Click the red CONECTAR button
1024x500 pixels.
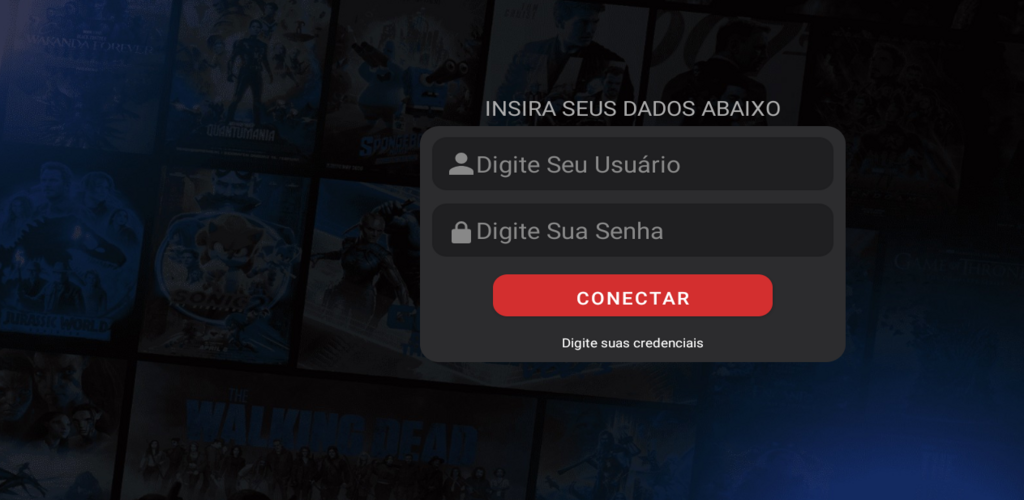point(632,296)
